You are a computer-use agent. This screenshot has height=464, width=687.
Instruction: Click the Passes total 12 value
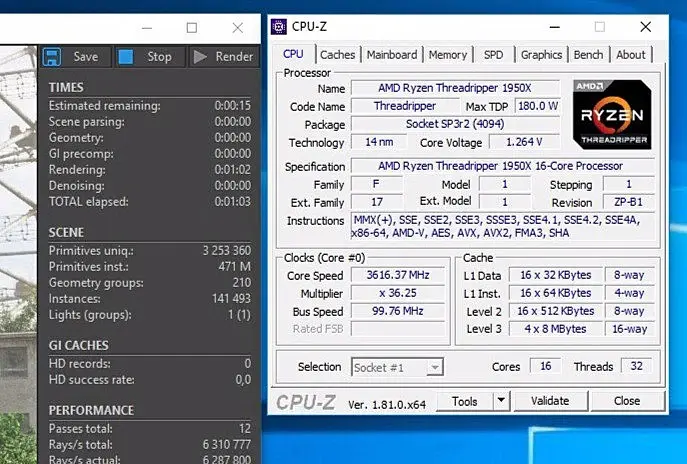click(x=245, y=429)
